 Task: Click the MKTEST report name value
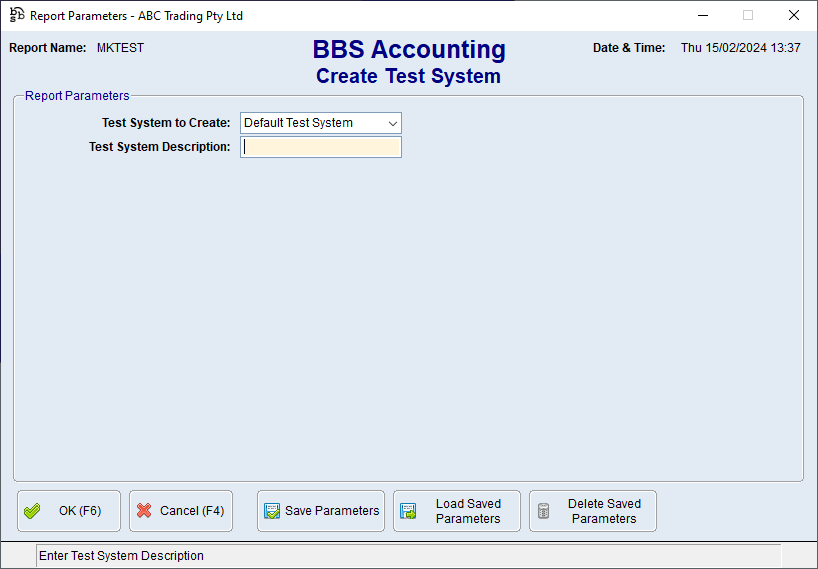coord(120,48)
